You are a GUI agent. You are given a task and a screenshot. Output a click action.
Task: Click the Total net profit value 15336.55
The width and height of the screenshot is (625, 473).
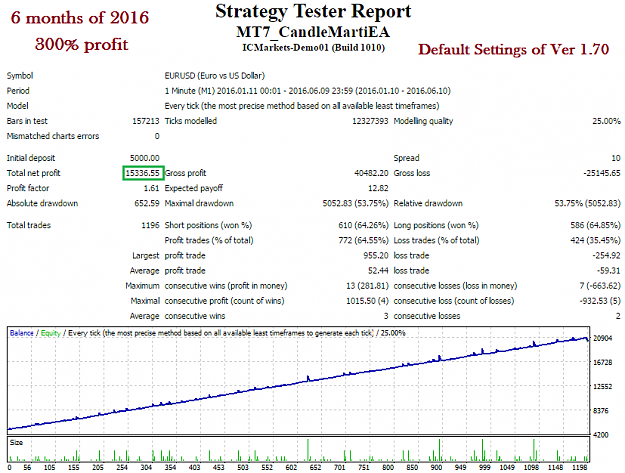(x=142, y=173)
